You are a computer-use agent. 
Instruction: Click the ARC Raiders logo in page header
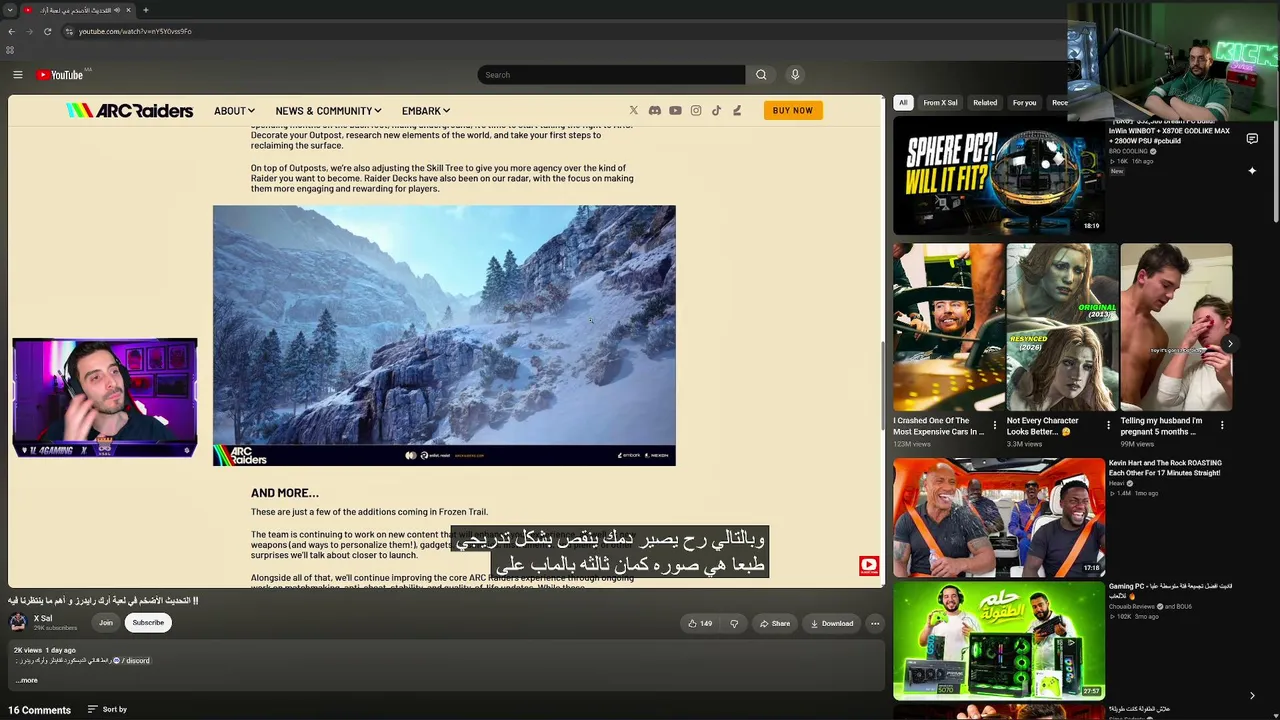[x=130, y=111]
